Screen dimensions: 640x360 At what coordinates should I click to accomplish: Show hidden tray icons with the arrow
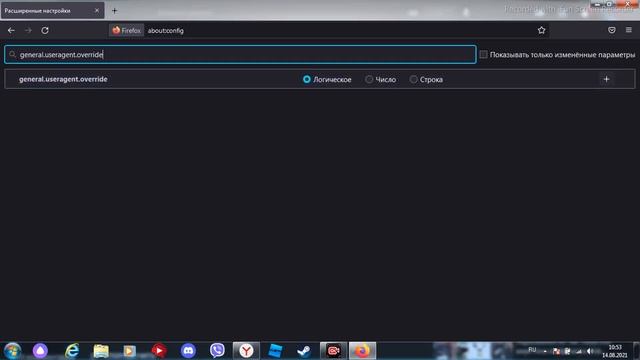(x=545, y=351)
